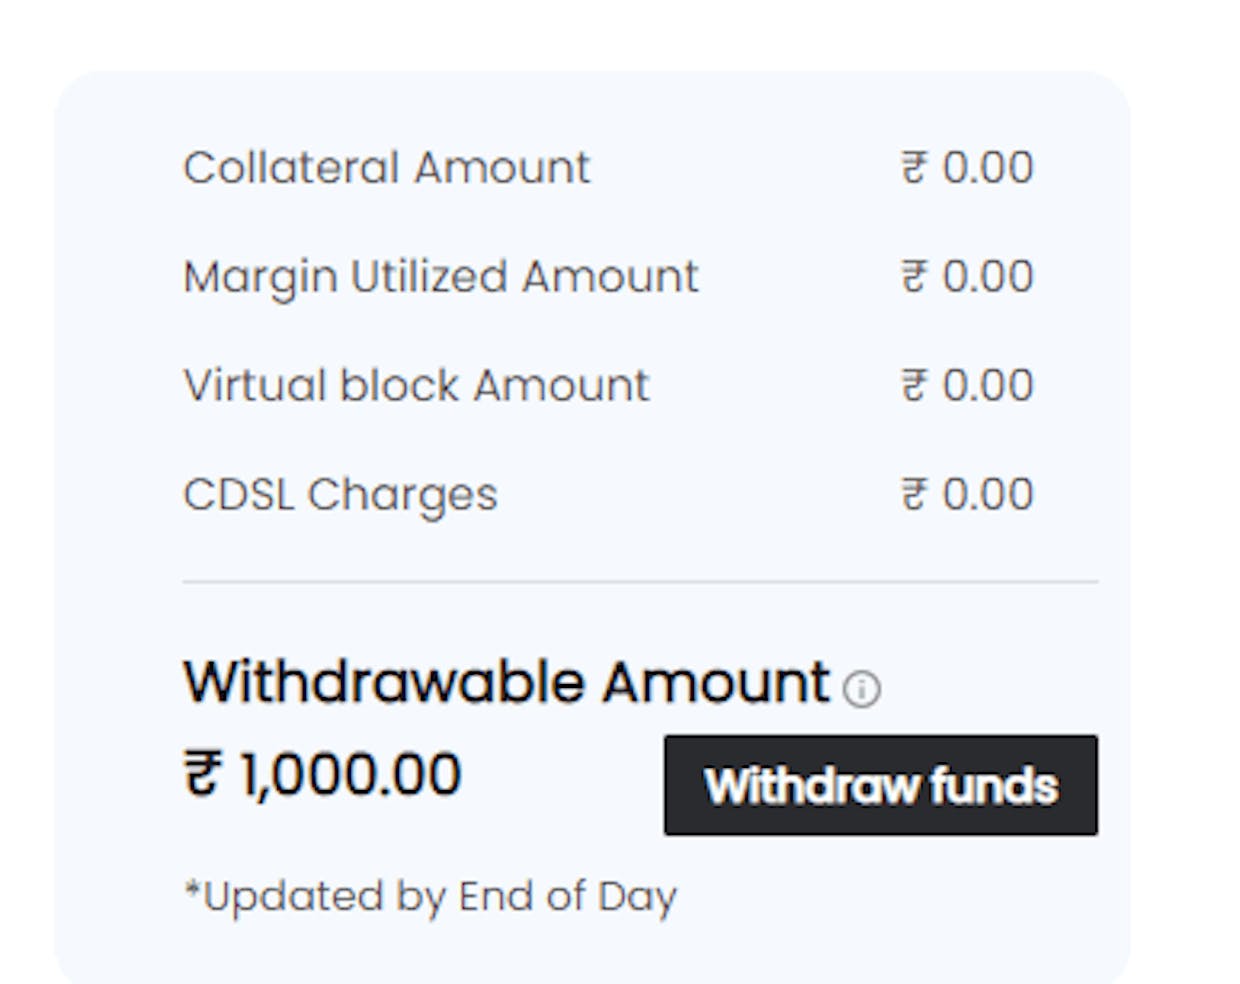Select the CDSL Charges label
This screenshot has width=1240, height=984.
pos(340,495)
